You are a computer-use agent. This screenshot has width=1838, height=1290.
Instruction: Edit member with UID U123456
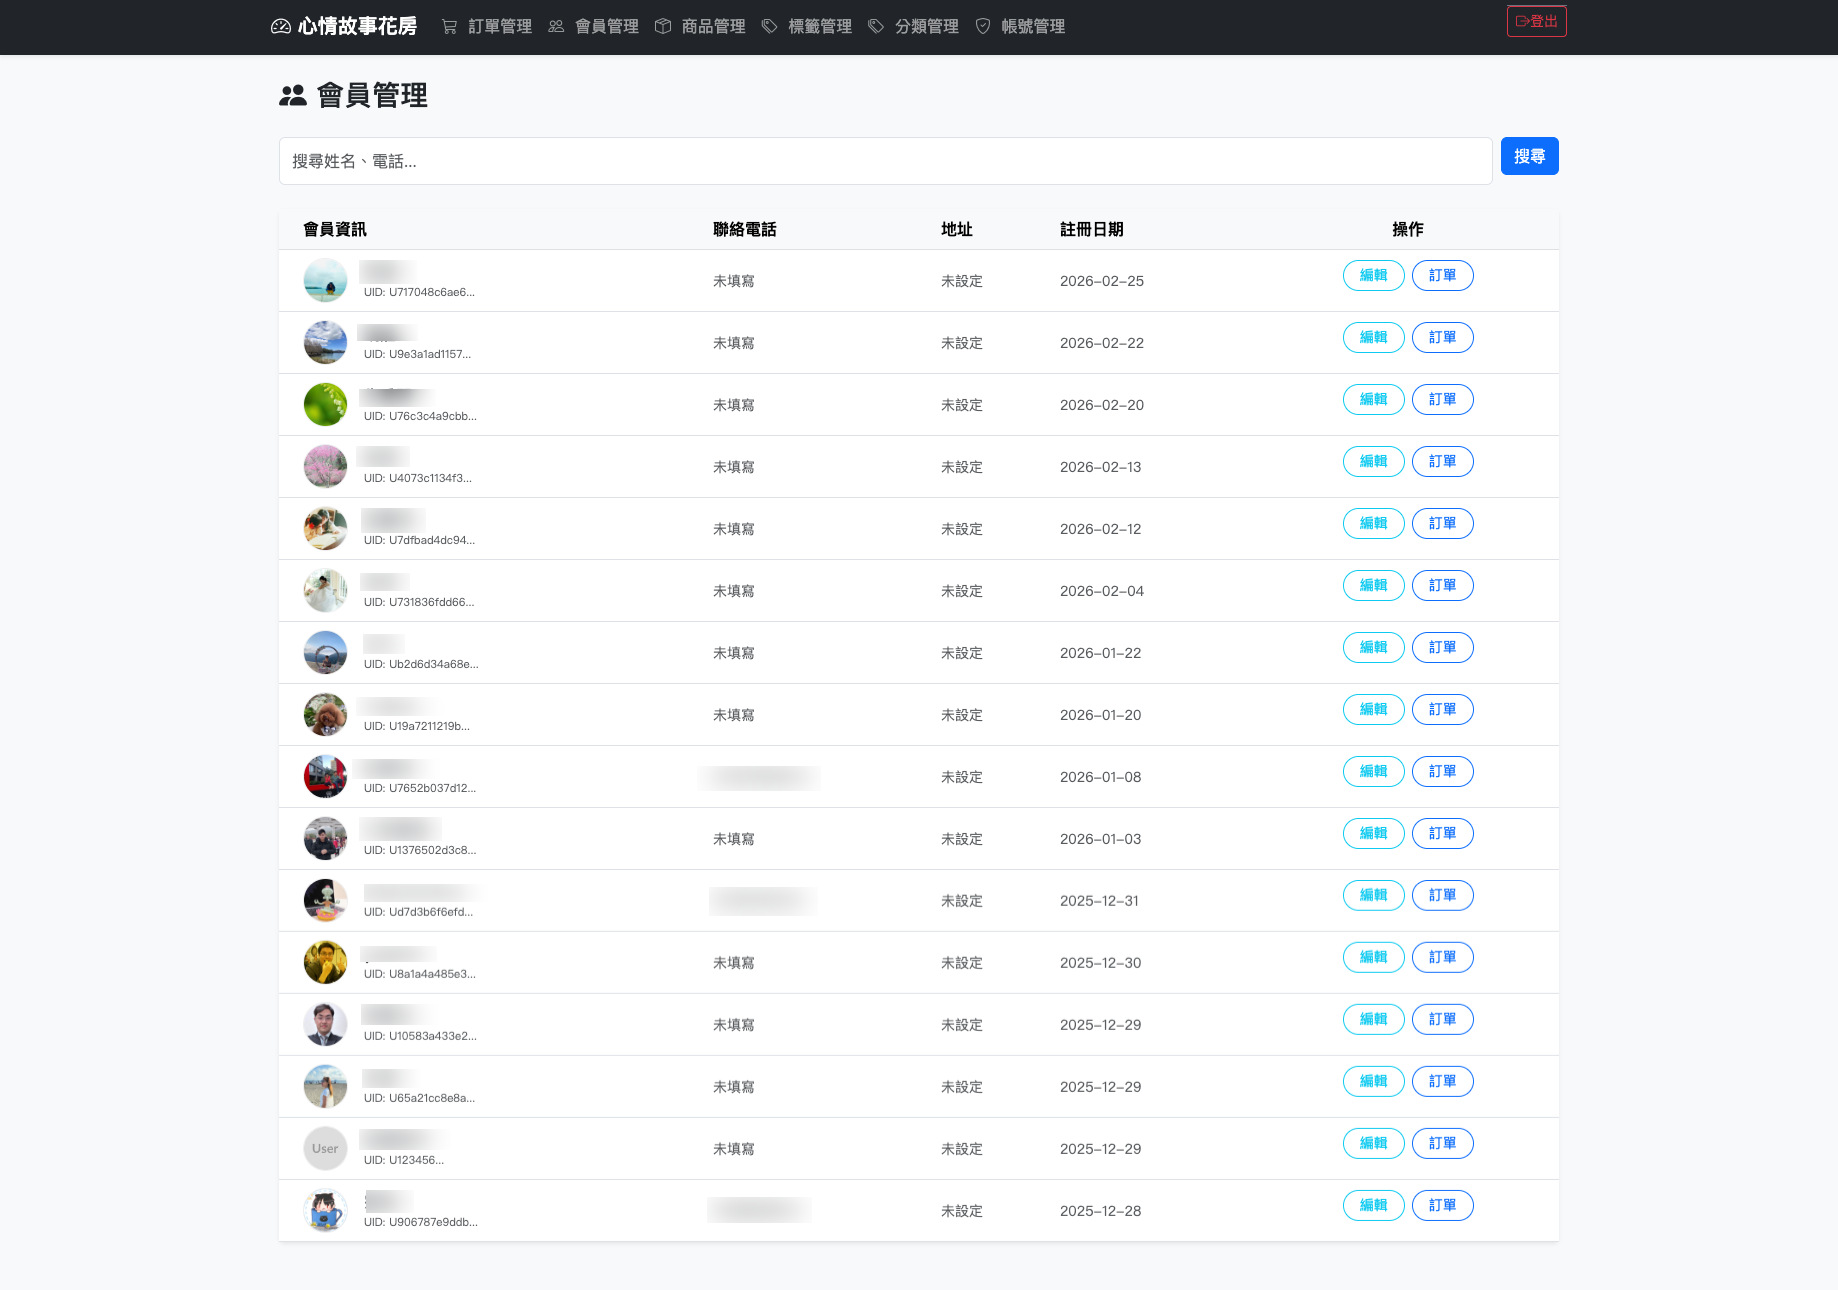[x=1373, y=1144]
